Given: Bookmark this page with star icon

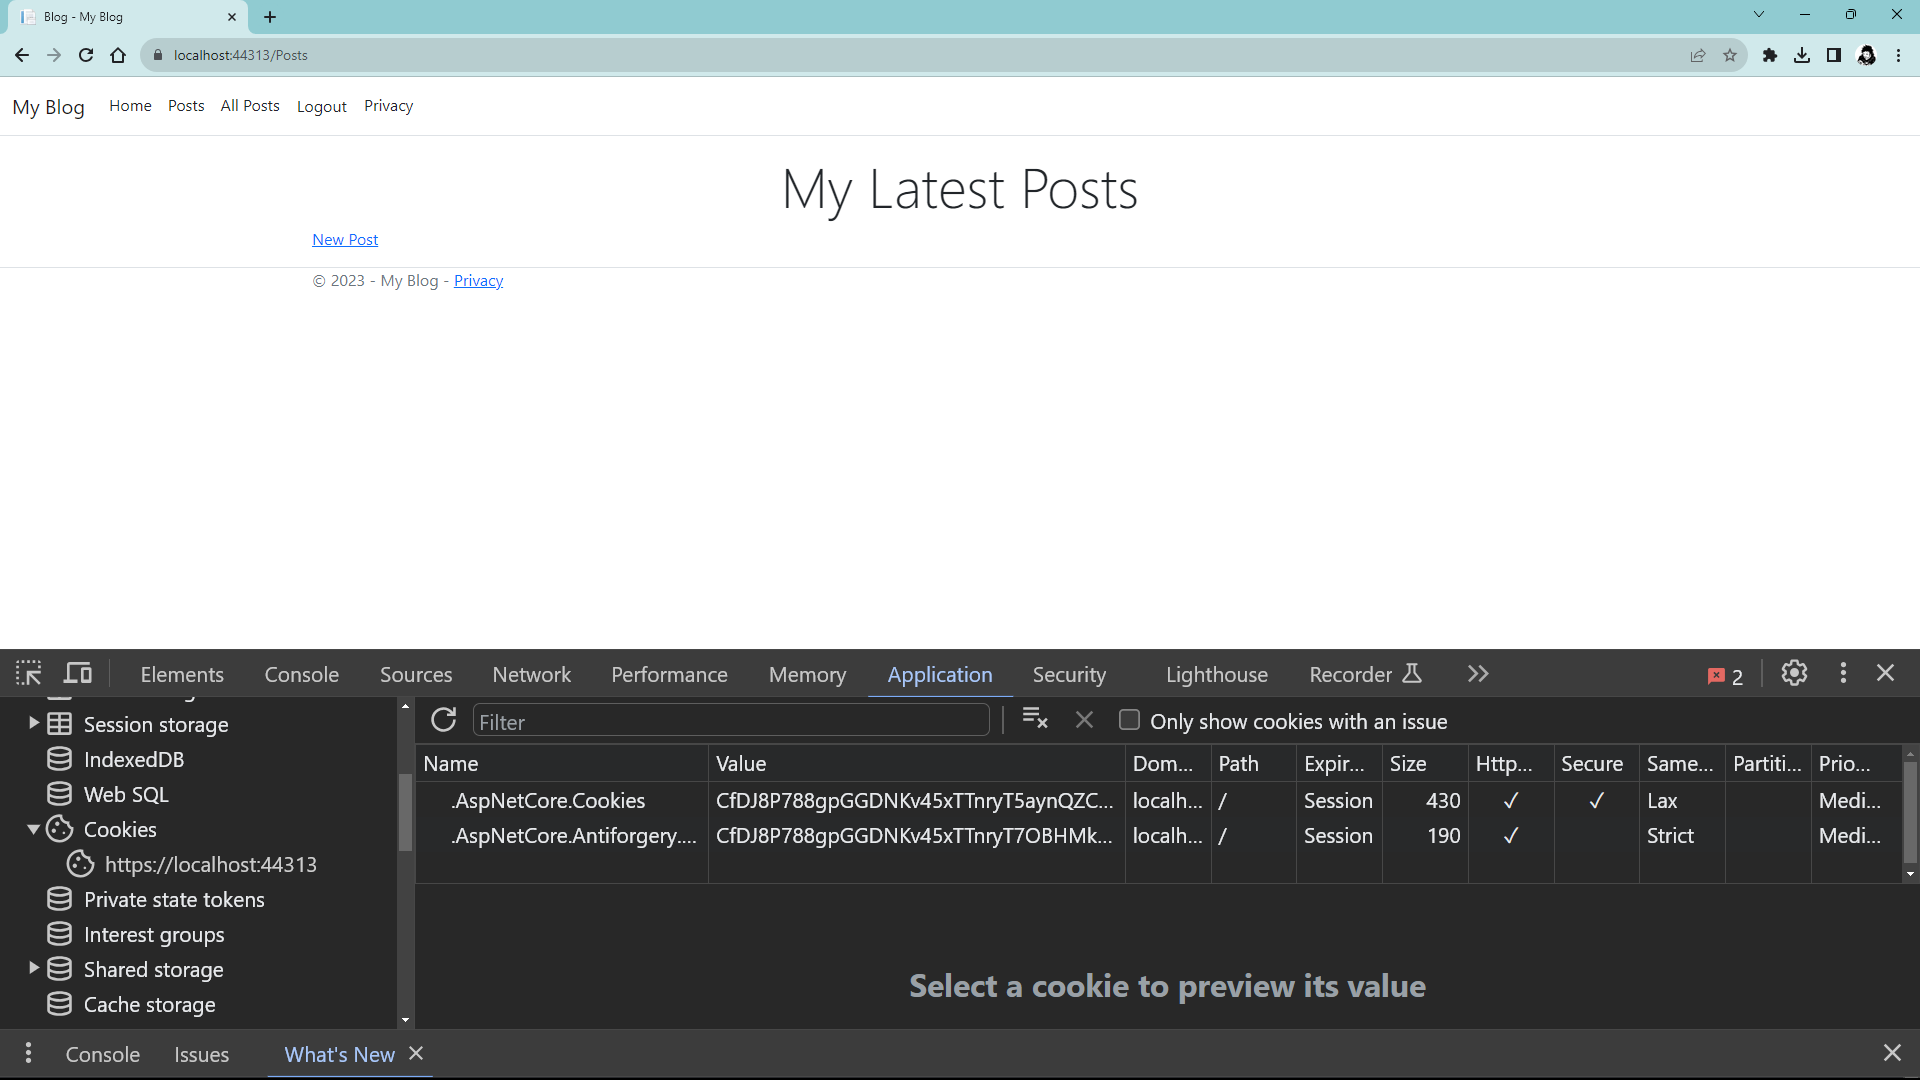Looking at the screenshot, I should pyautogui.click(x=1730, y=55).
